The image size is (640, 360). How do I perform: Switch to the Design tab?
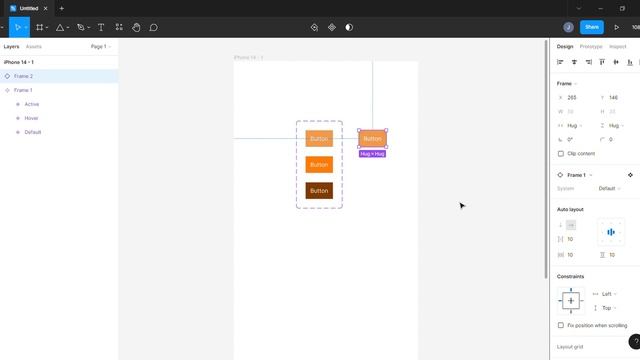pyautogui.click(x=565, y=47)
